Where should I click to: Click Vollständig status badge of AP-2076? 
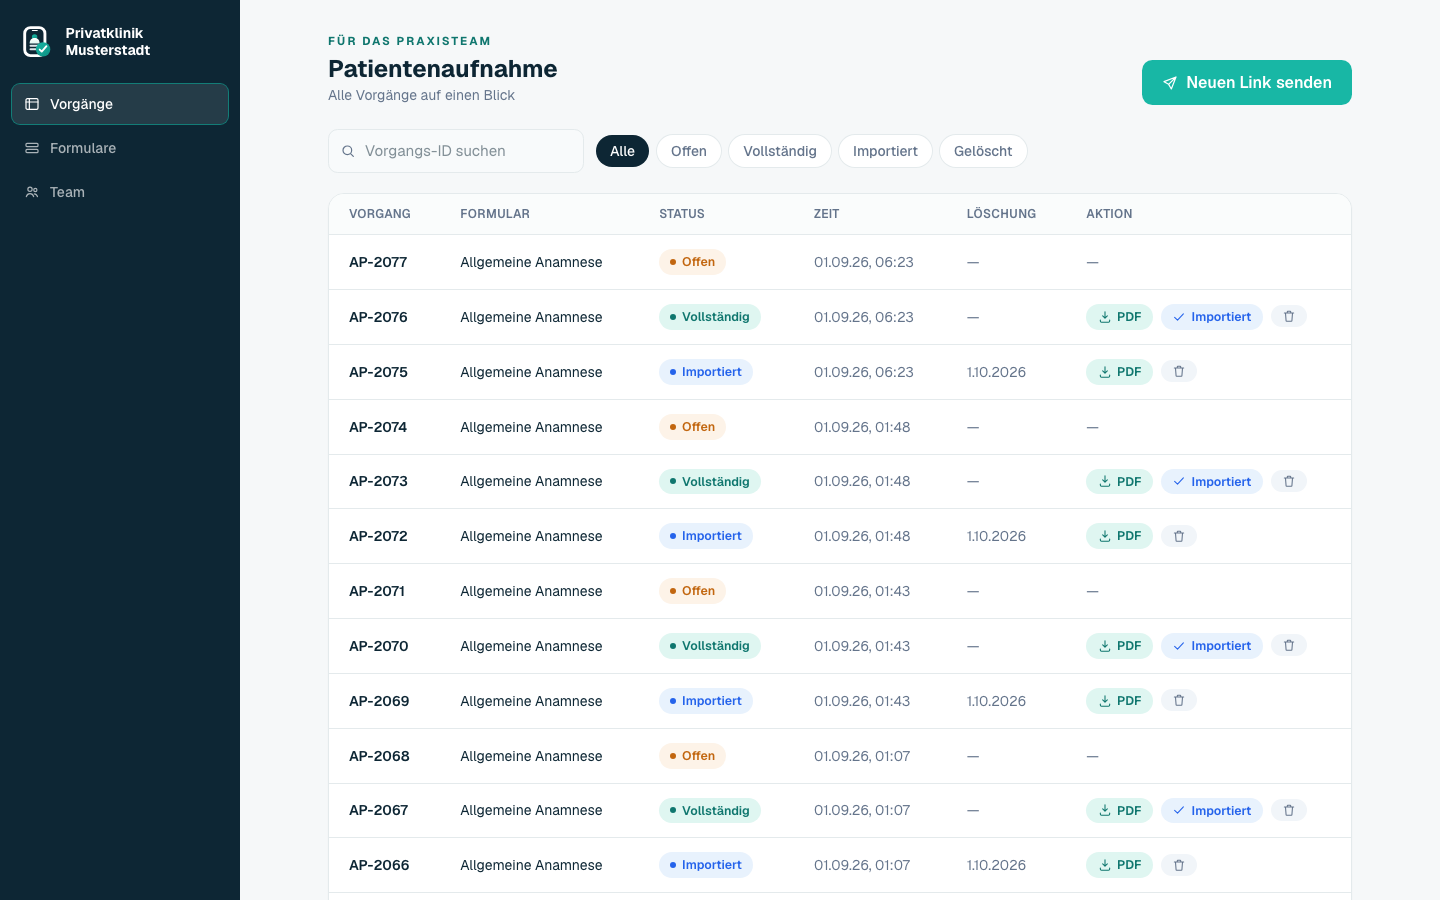tap(710, 317)
